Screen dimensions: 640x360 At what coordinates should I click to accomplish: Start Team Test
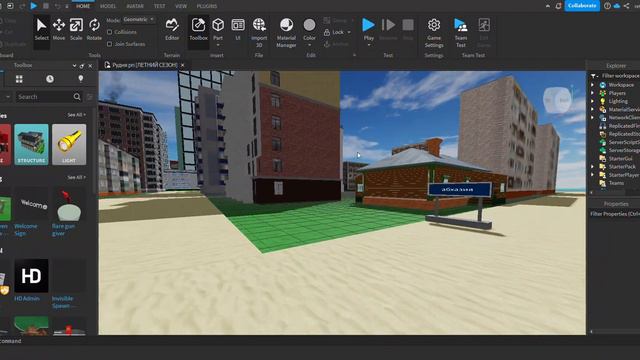[461, 33]
